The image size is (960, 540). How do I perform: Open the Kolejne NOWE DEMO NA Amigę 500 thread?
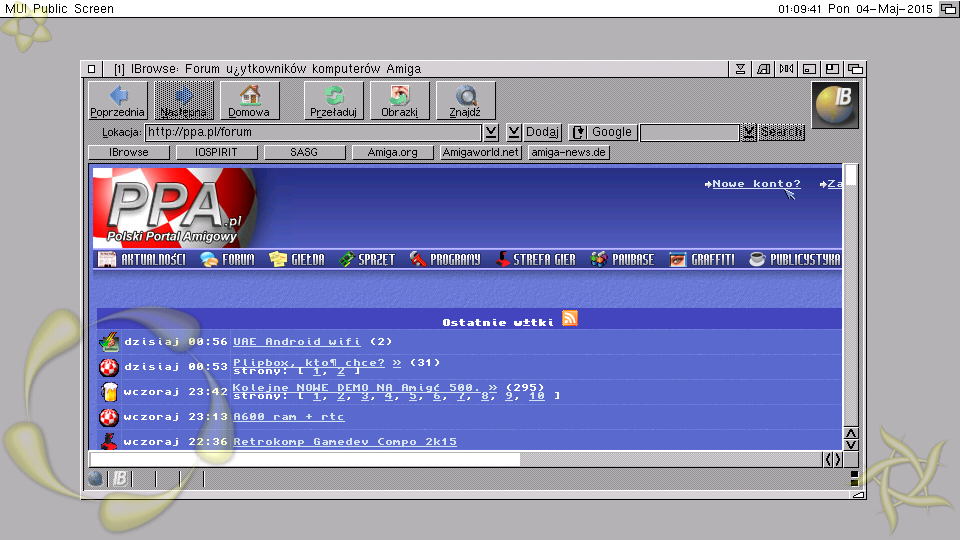tap(354, 387)
